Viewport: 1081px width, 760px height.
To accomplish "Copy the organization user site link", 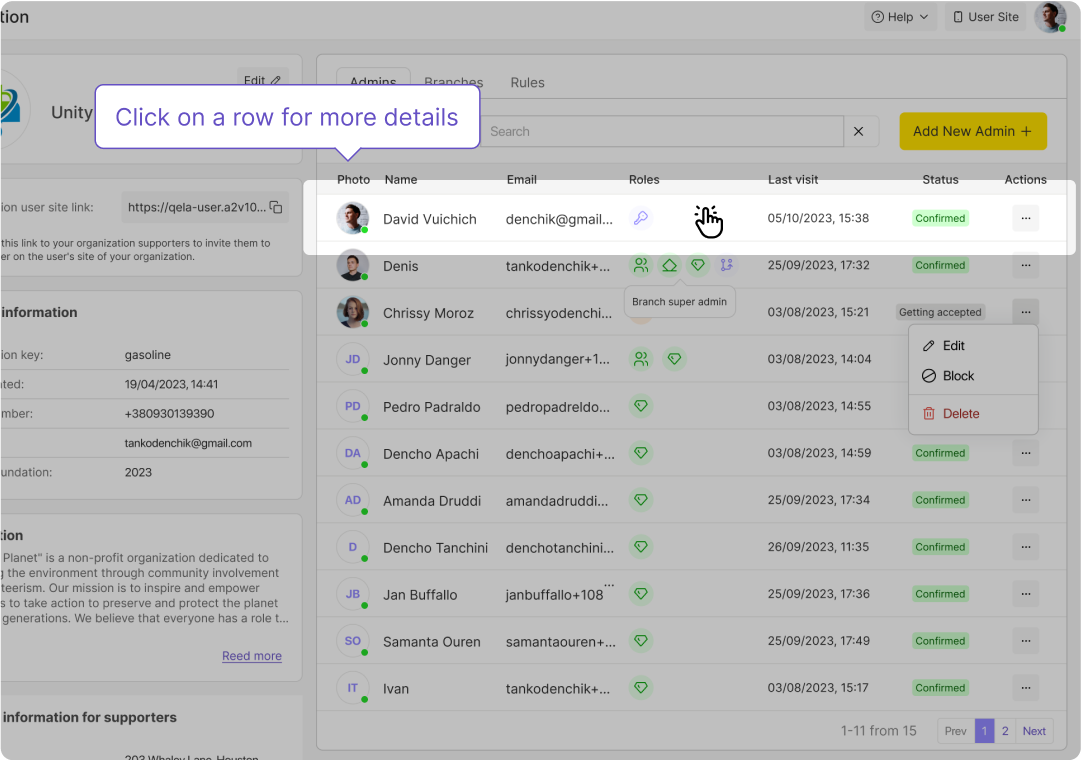I will coord(276,207).
